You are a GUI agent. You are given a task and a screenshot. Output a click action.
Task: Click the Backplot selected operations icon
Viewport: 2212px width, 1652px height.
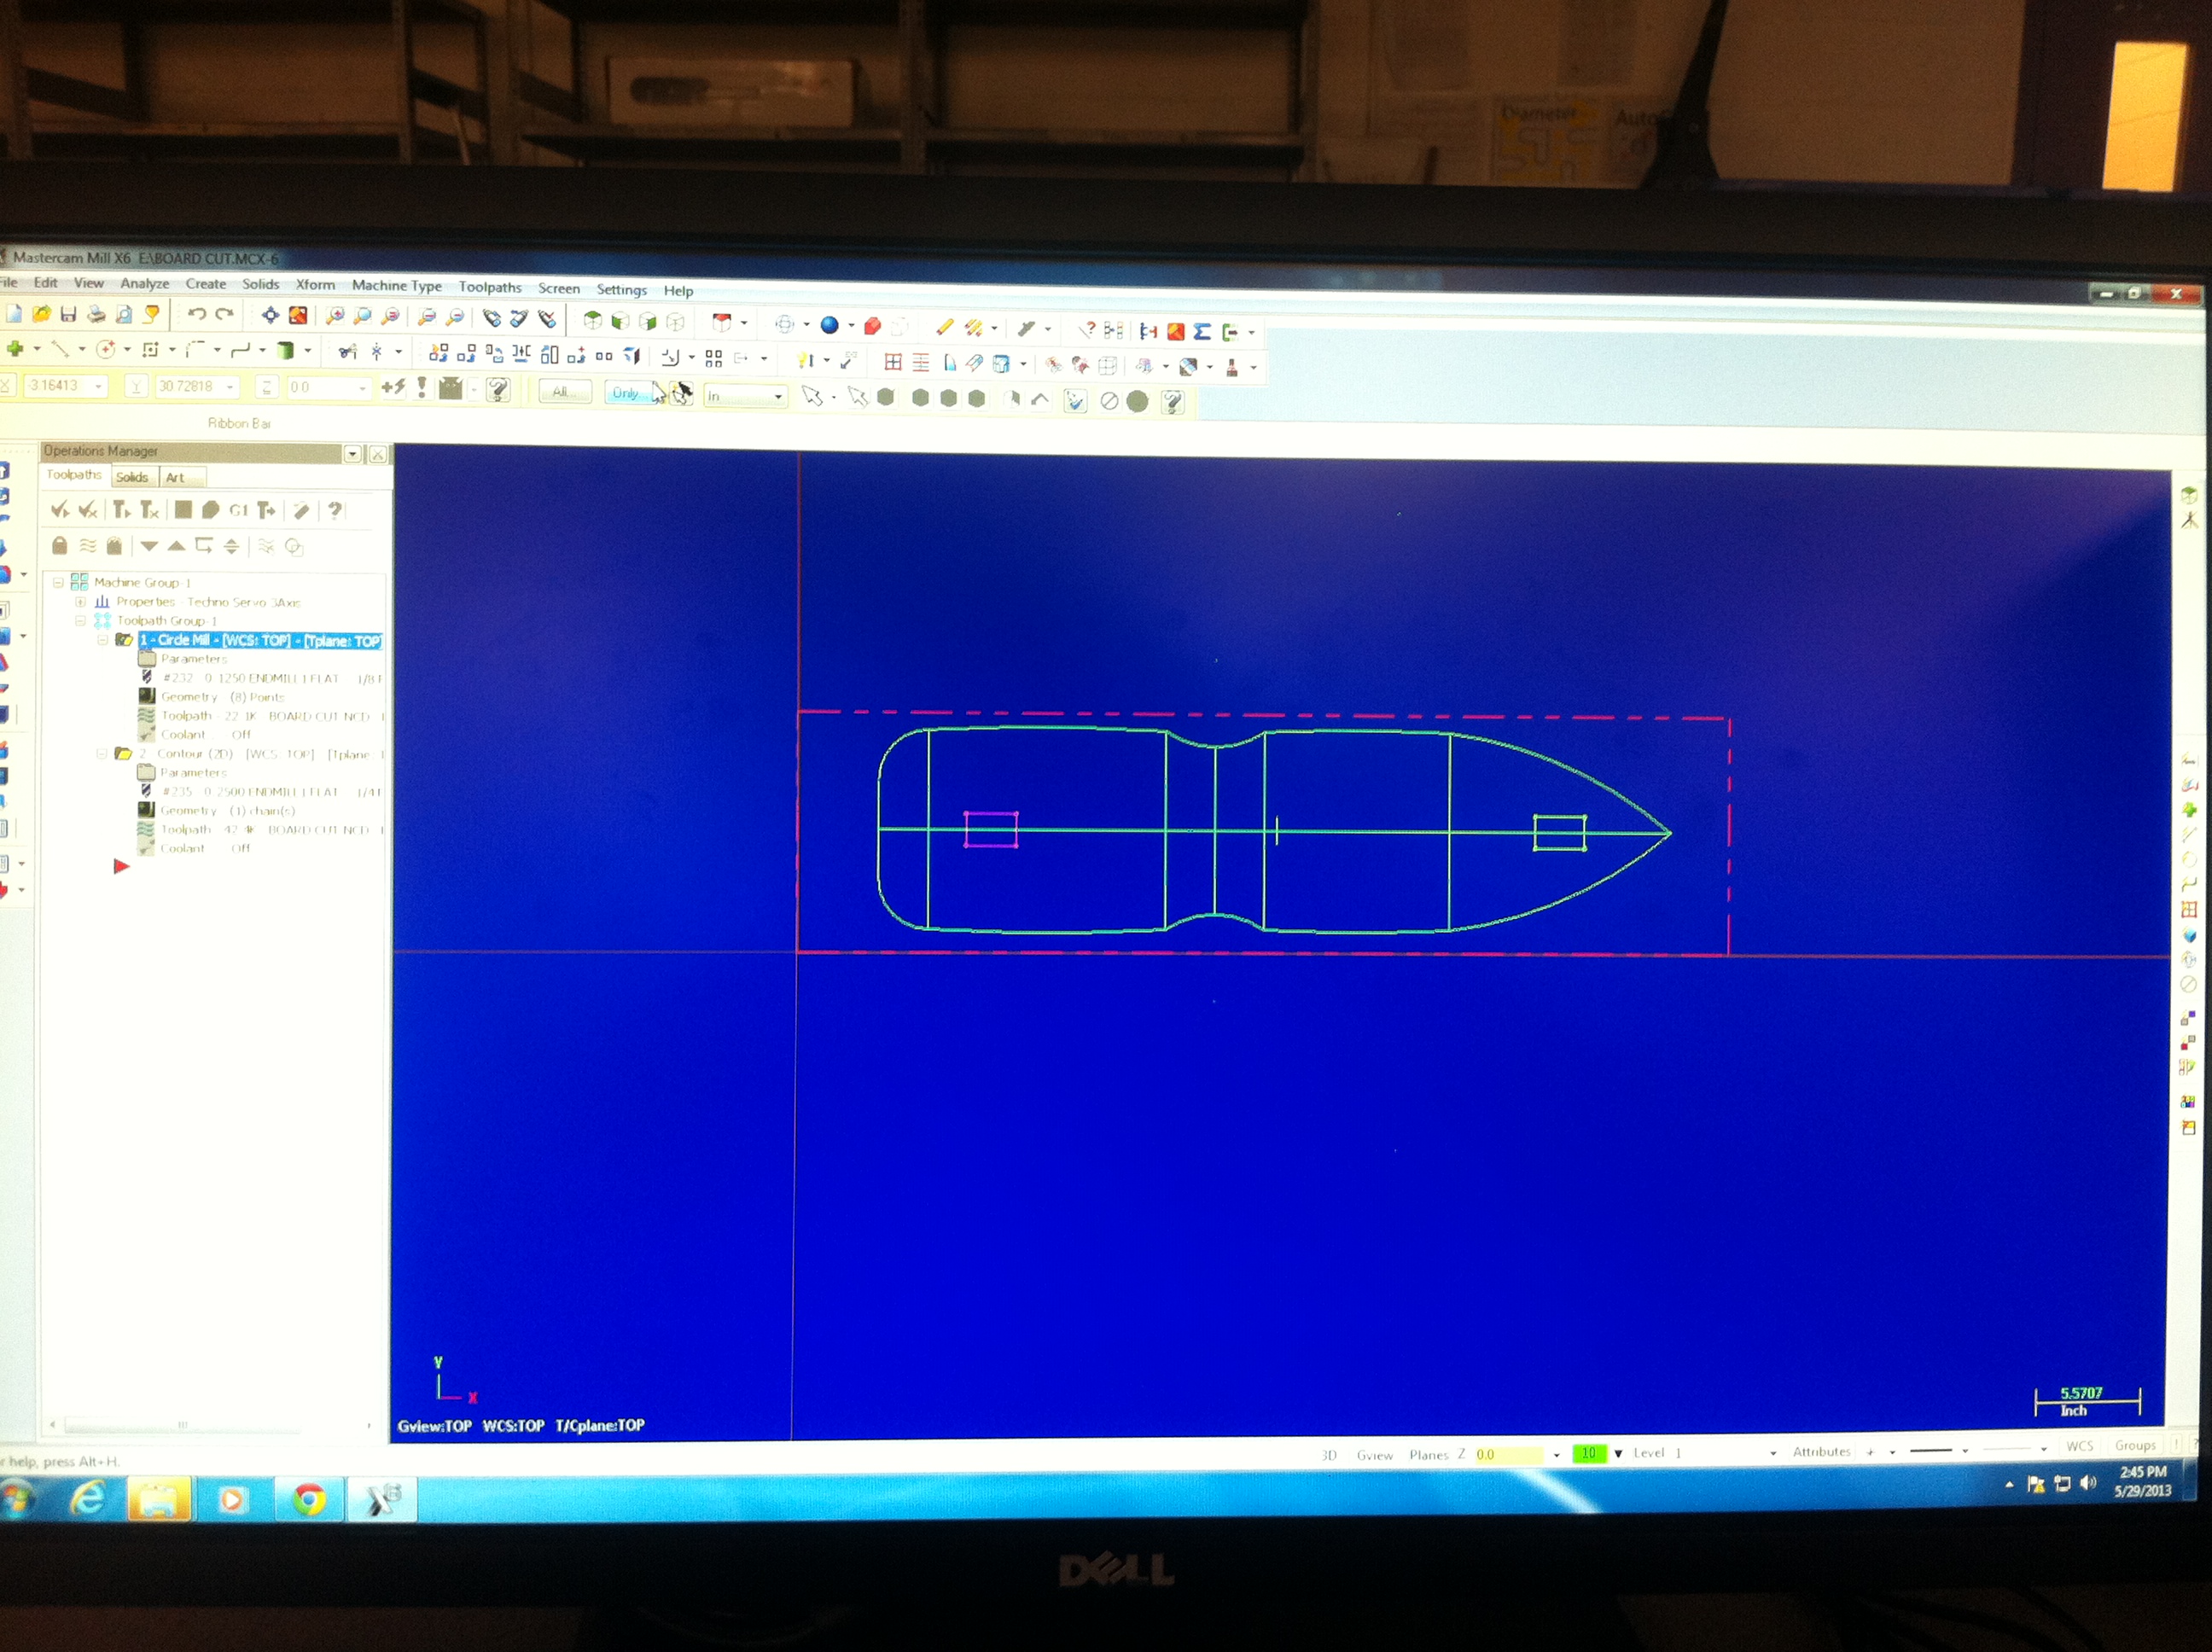[x=183, y=510]
